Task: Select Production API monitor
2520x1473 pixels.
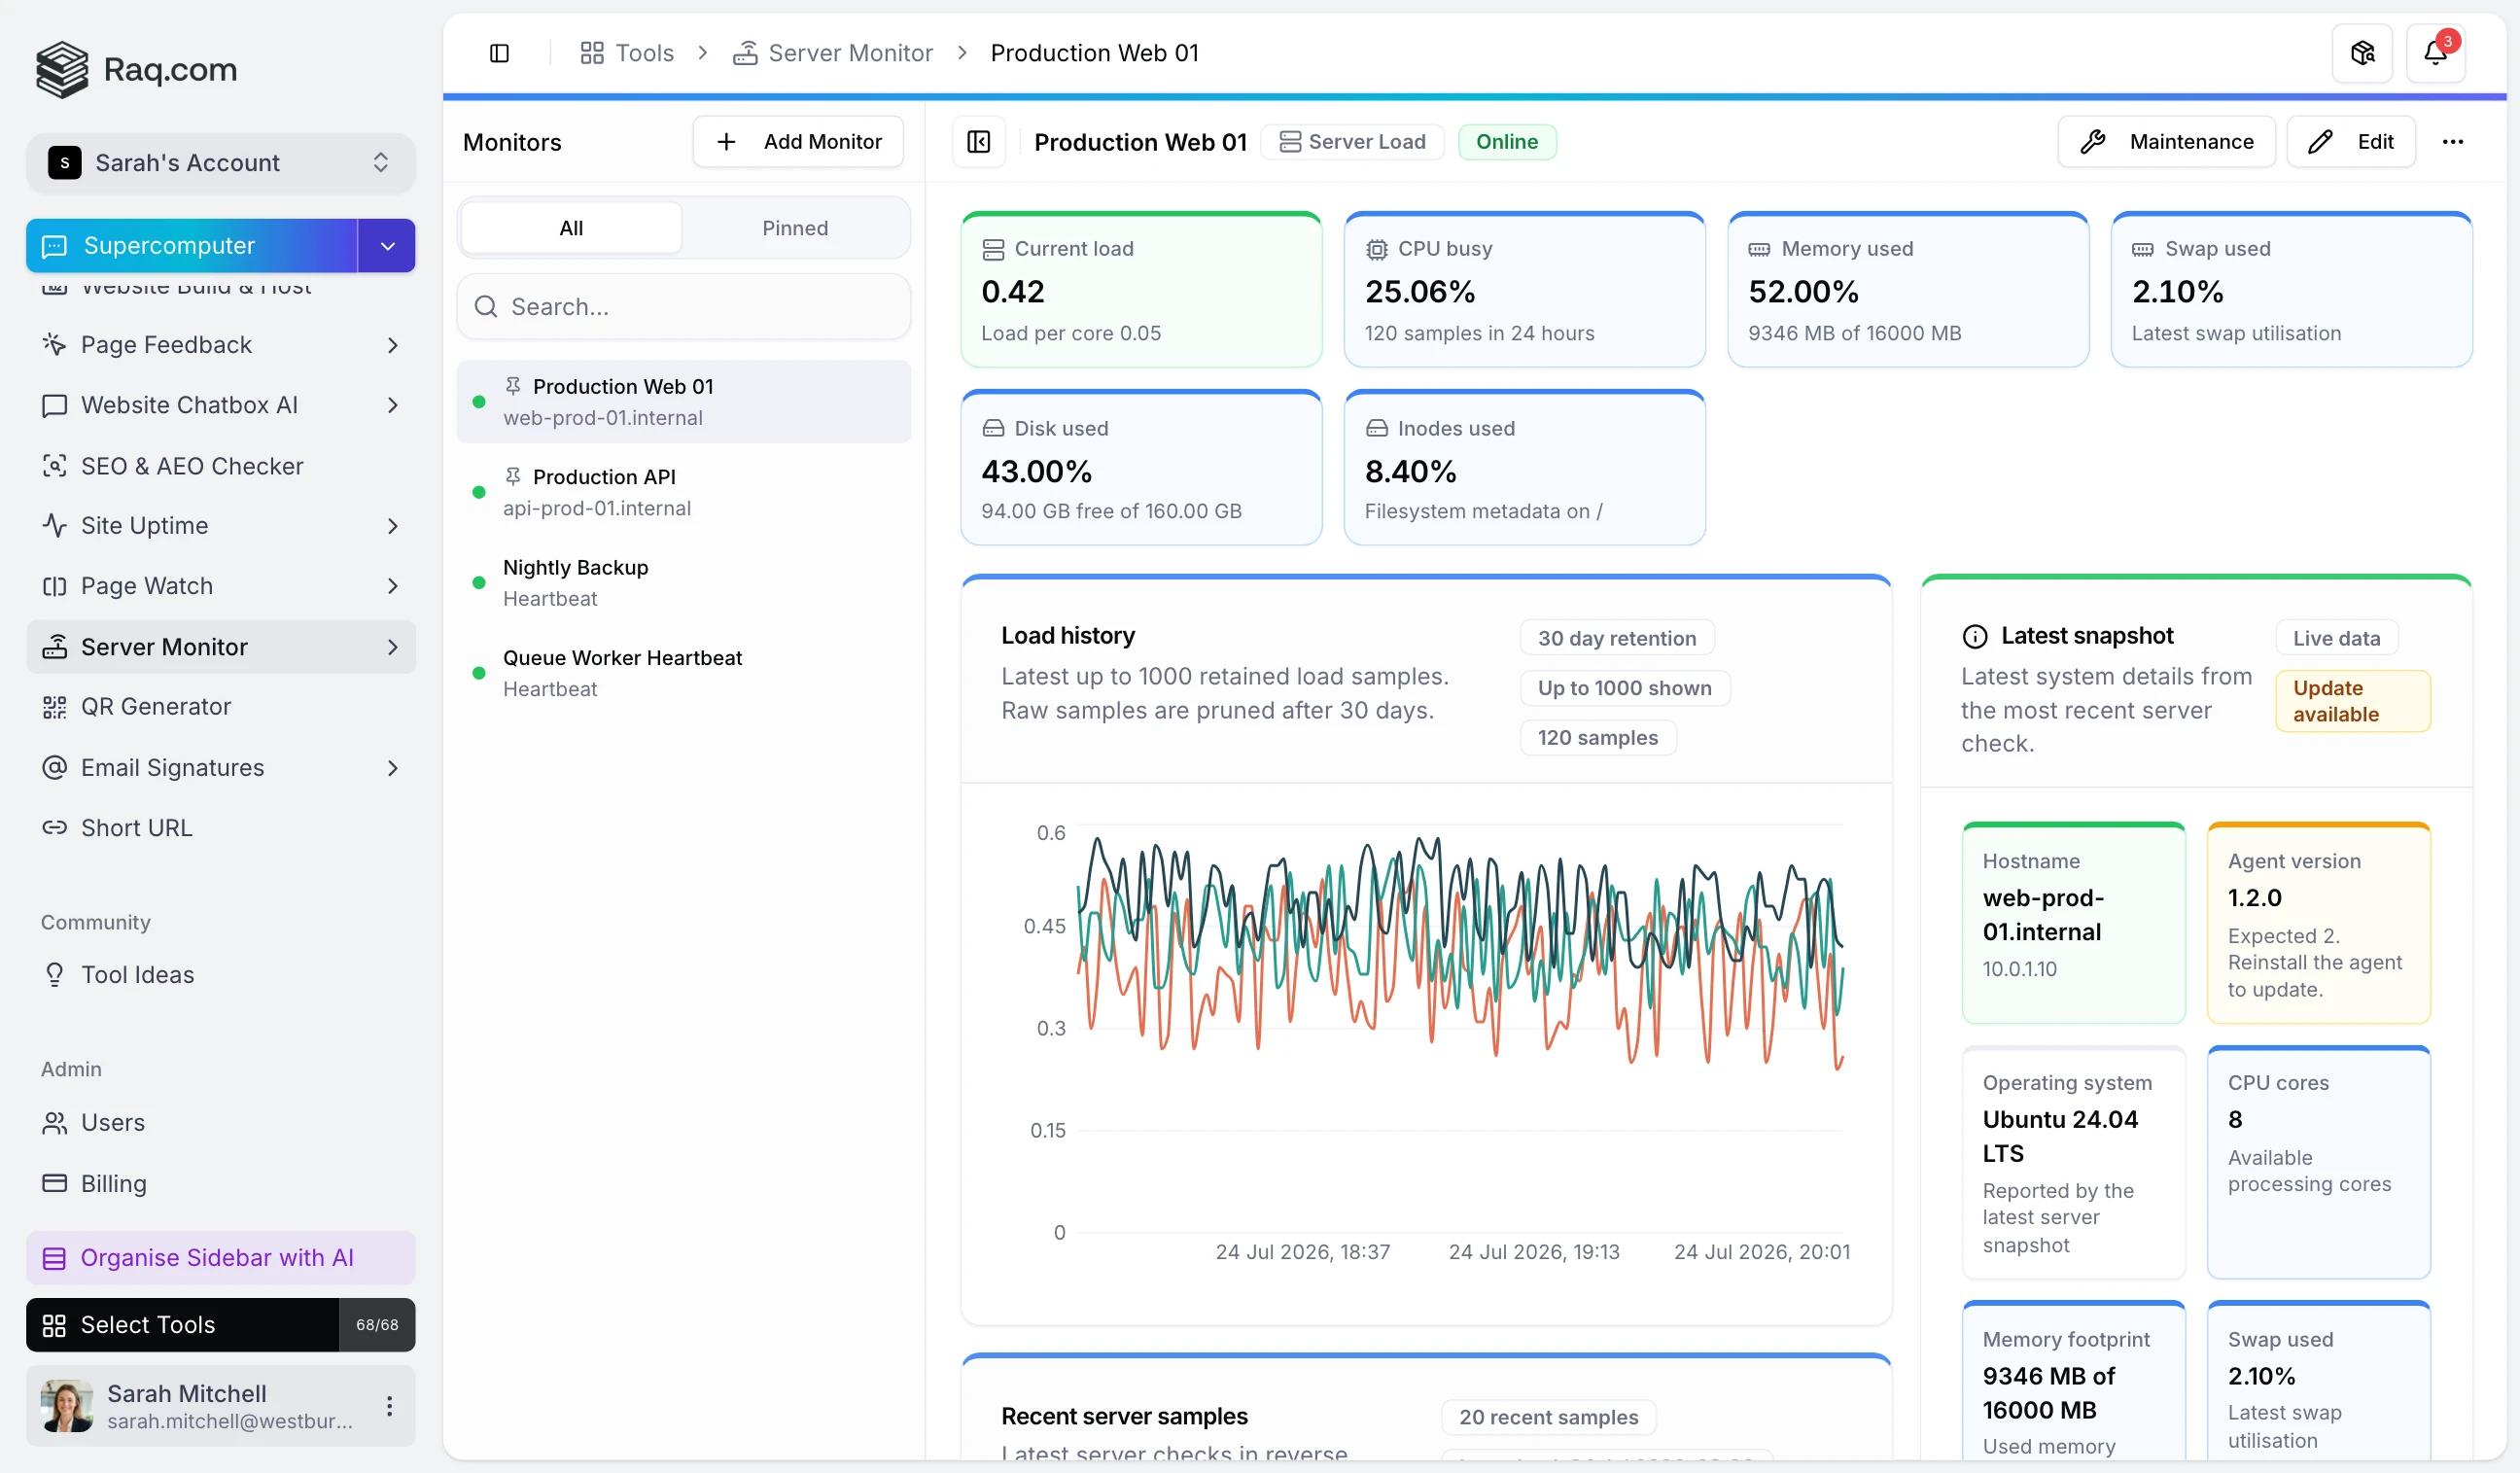Action: (684, 492)
